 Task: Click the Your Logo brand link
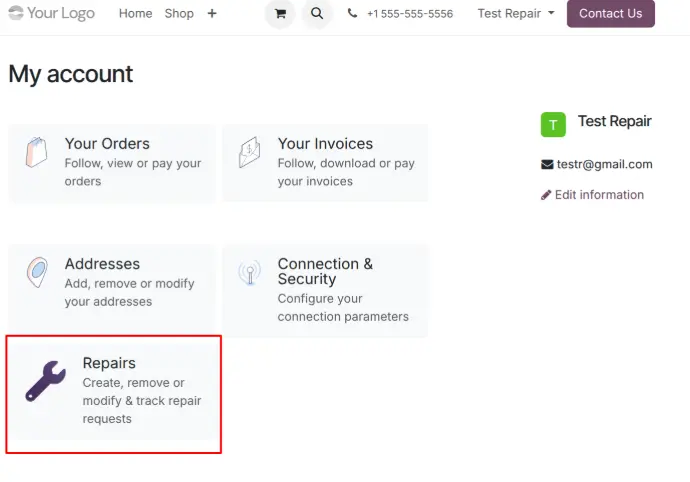52,14
